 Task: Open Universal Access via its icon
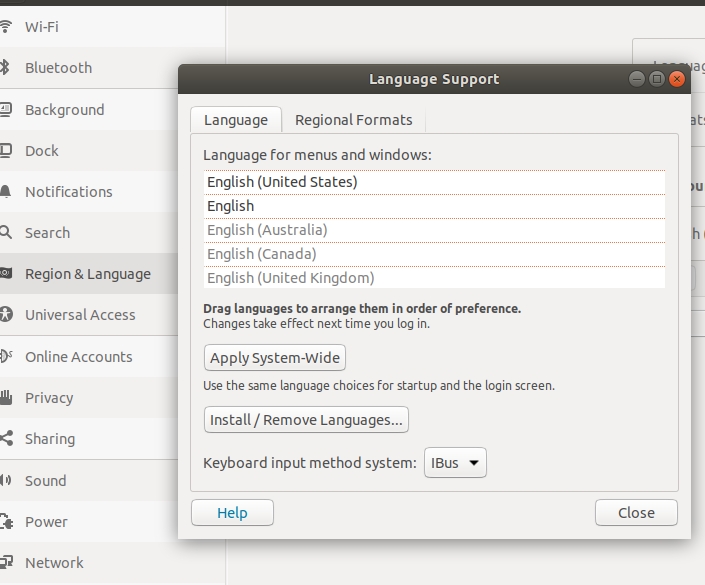click(x=5, y=315)
